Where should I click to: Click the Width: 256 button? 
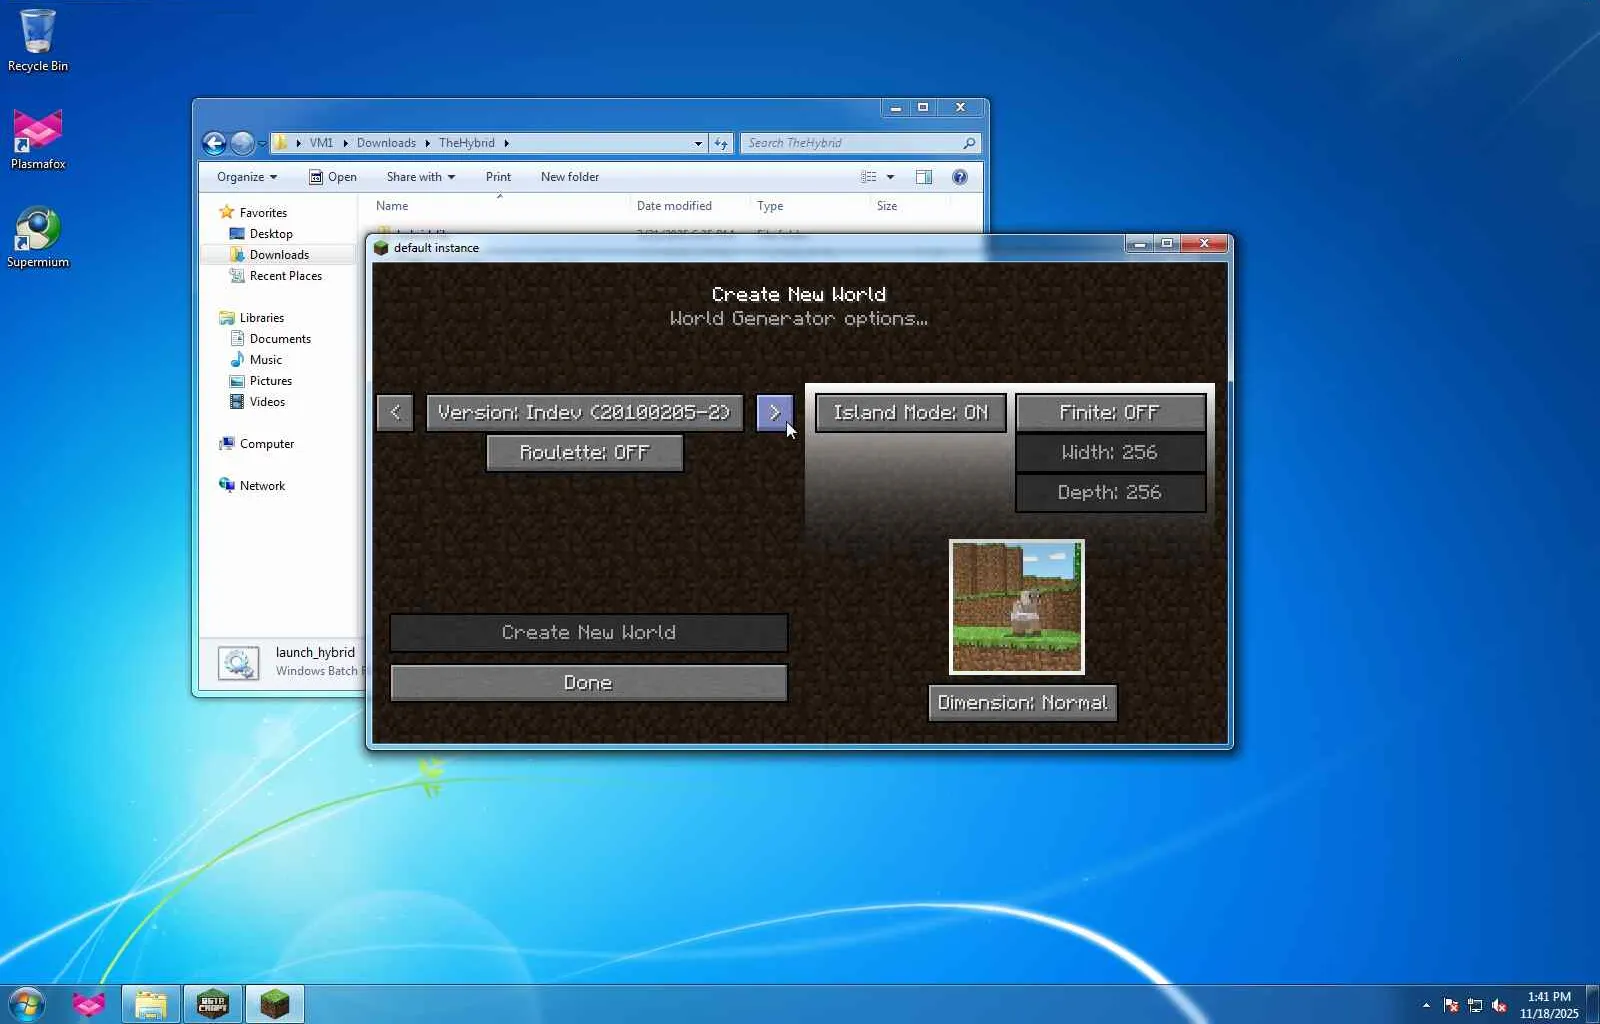tap(1110, 453)
